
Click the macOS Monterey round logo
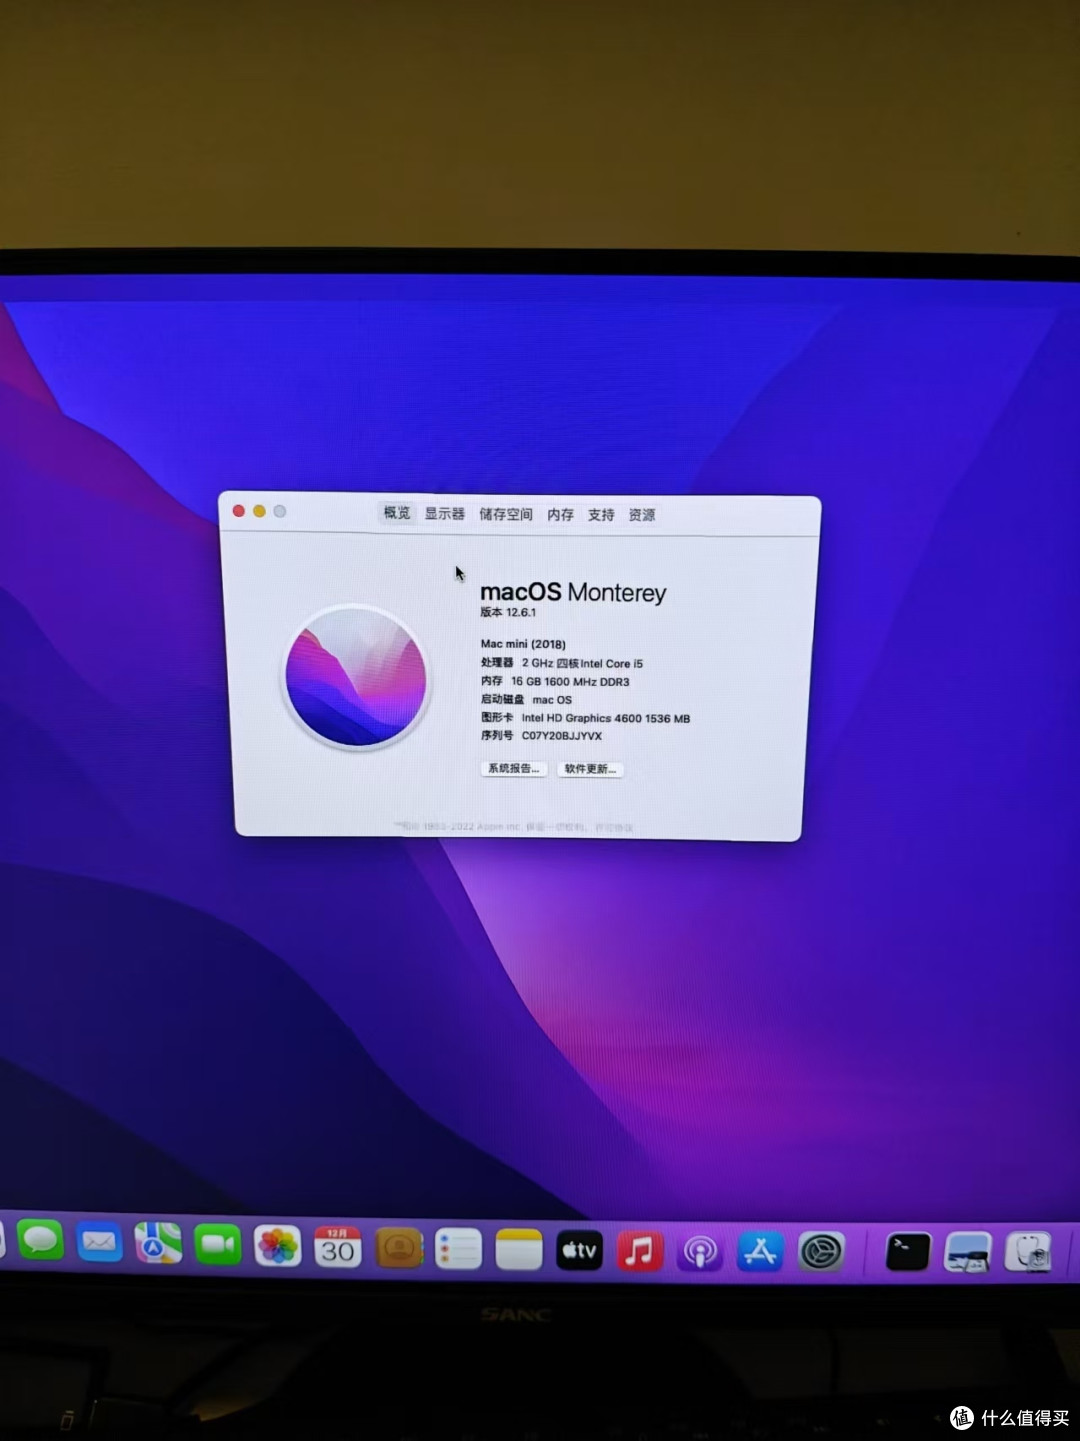click(356, 677)
